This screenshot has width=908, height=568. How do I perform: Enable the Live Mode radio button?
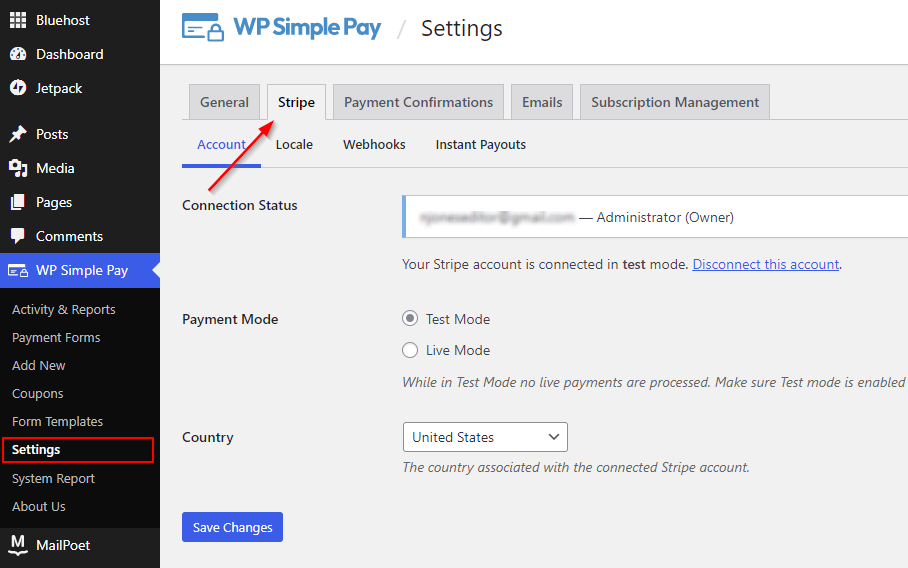(x=410, y=350)
